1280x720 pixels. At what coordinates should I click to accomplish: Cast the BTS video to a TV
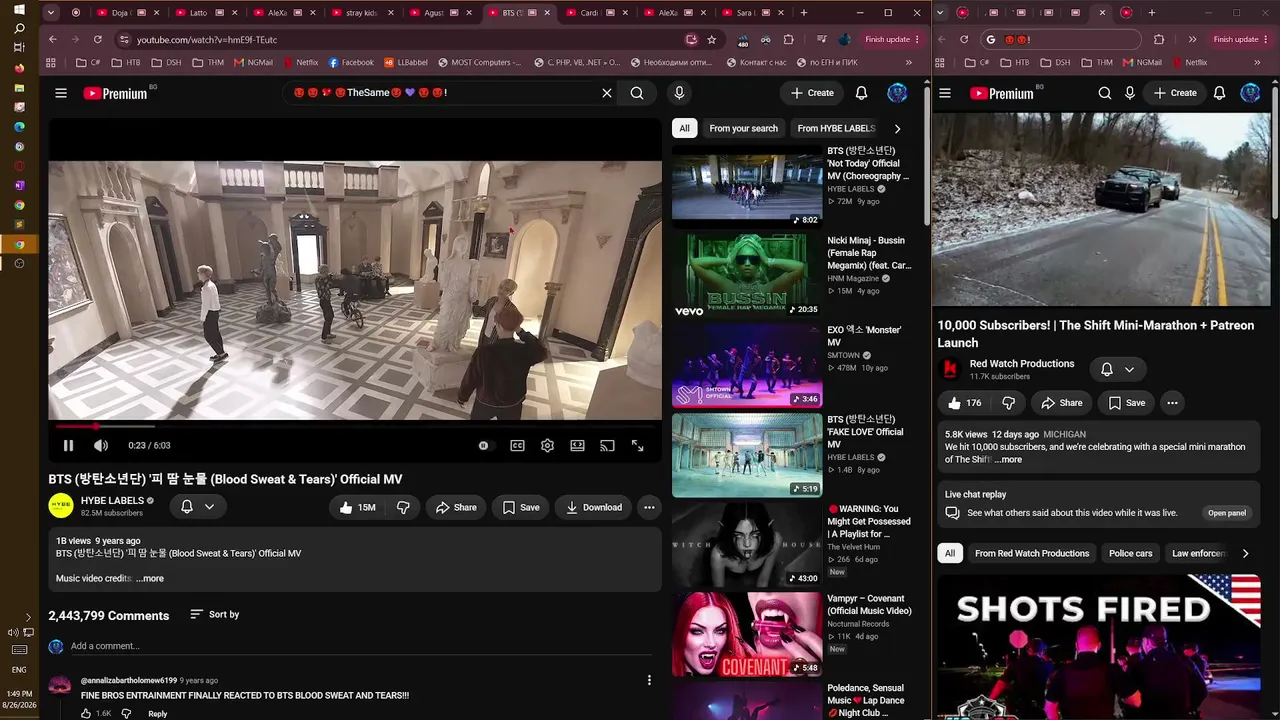[607, 446]
